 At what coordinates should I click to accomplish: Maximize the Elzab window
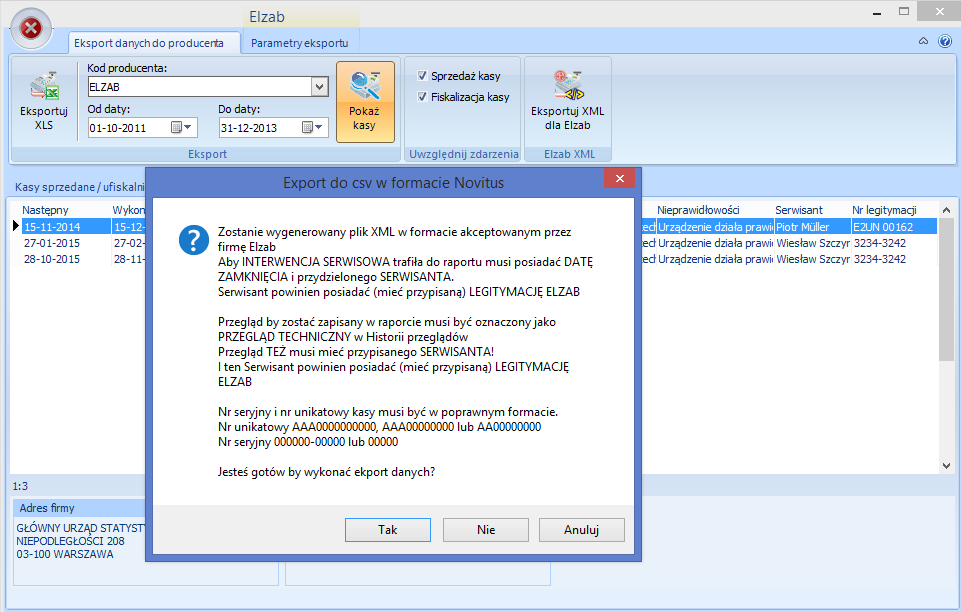click(x=903, y=12)
